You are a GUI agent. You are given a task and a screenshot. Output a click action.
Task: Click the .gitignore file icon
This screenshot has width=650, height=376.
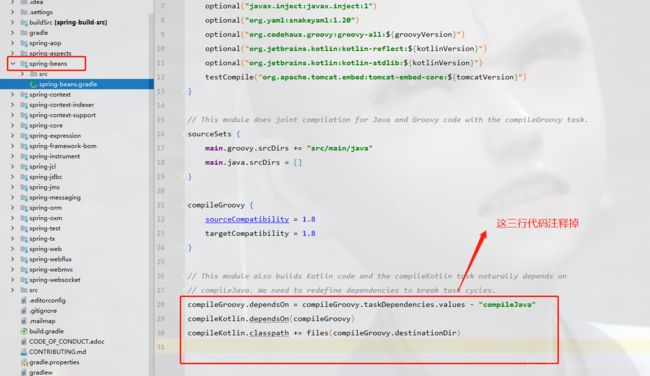(x=24, y=311)
